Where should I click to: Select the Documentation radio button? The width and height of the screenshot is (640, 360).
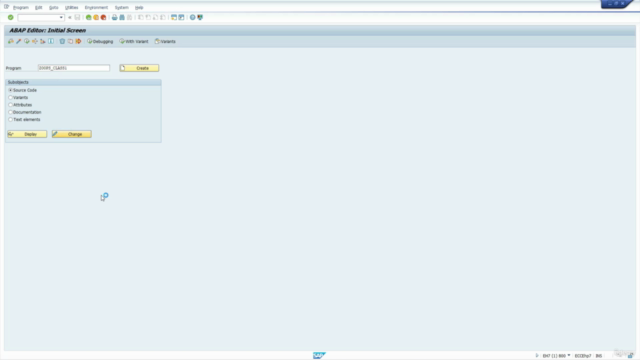pyautogui.click(x=11, y=112)
